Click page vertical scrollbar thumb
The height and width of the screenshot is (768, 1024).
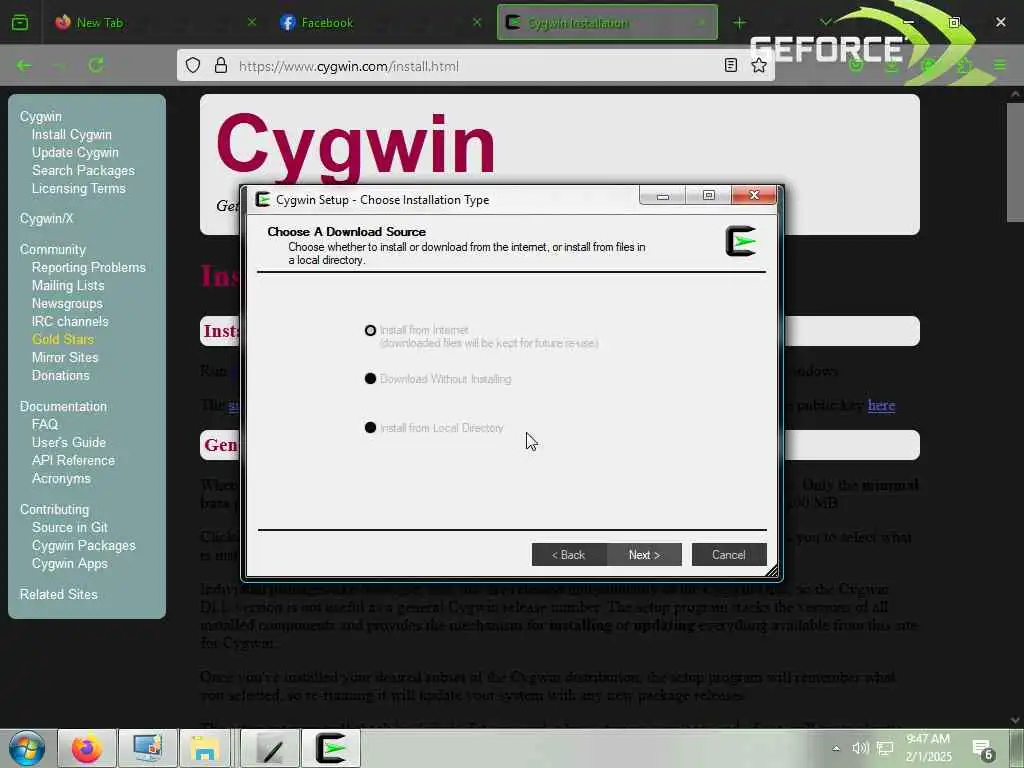click(x=1015, y=162)
